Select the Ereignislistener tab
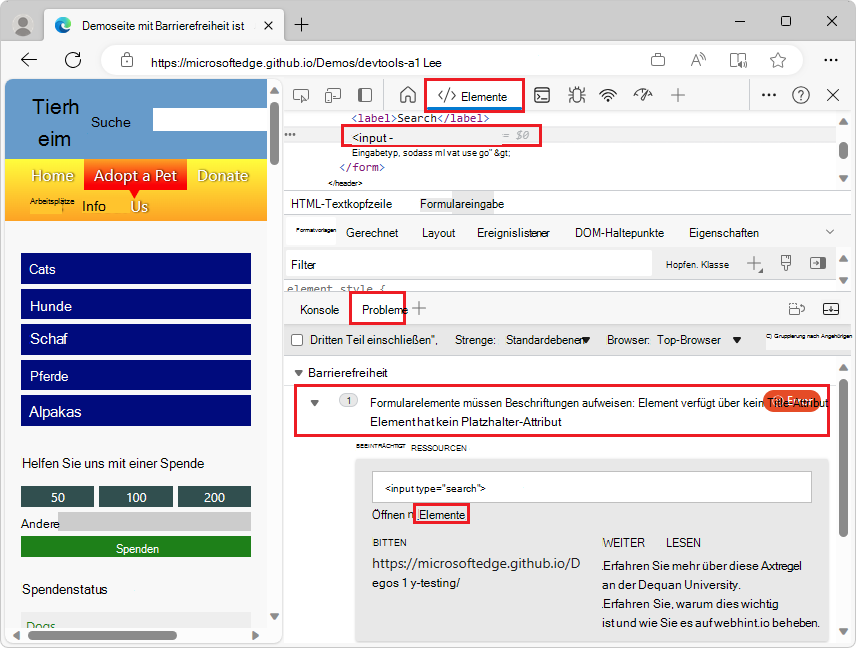 (x=512, y=232)
